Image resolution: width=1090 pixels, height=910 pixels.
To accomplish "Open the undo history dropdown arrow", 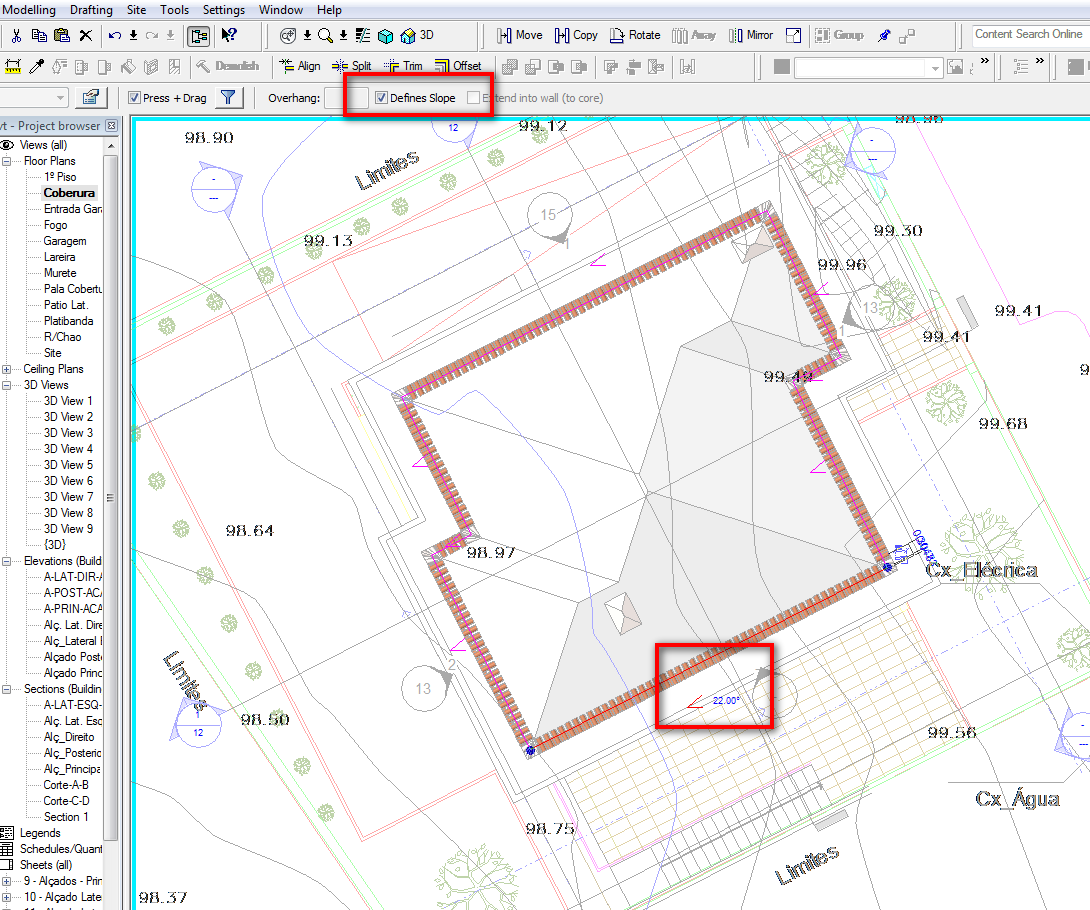I will pyautogui.click(x=133, y=35).
